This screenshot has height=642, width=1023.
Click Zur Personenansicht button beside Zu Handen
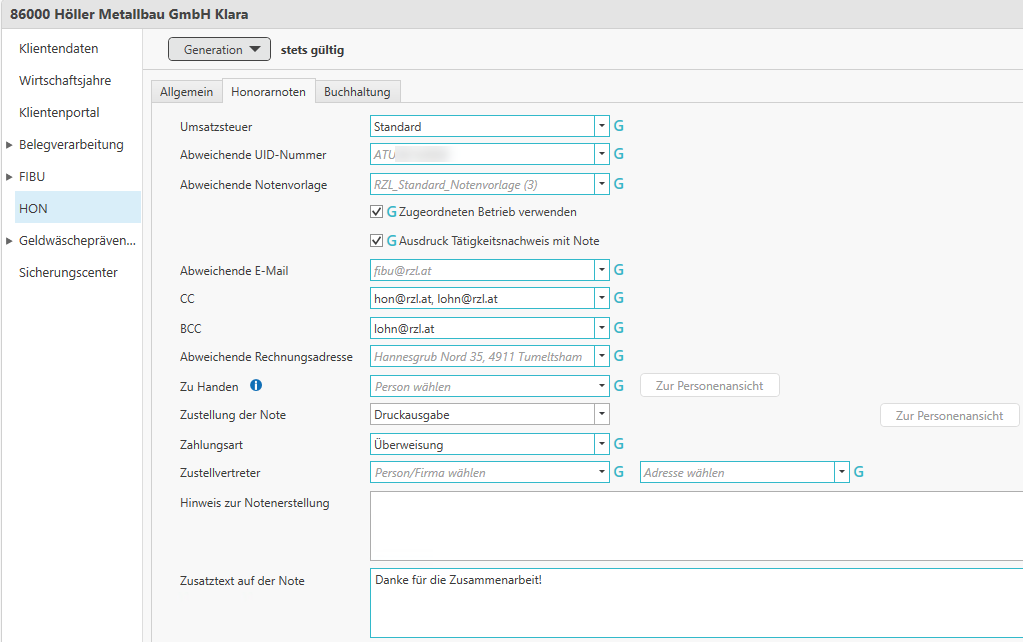[709, 386]
